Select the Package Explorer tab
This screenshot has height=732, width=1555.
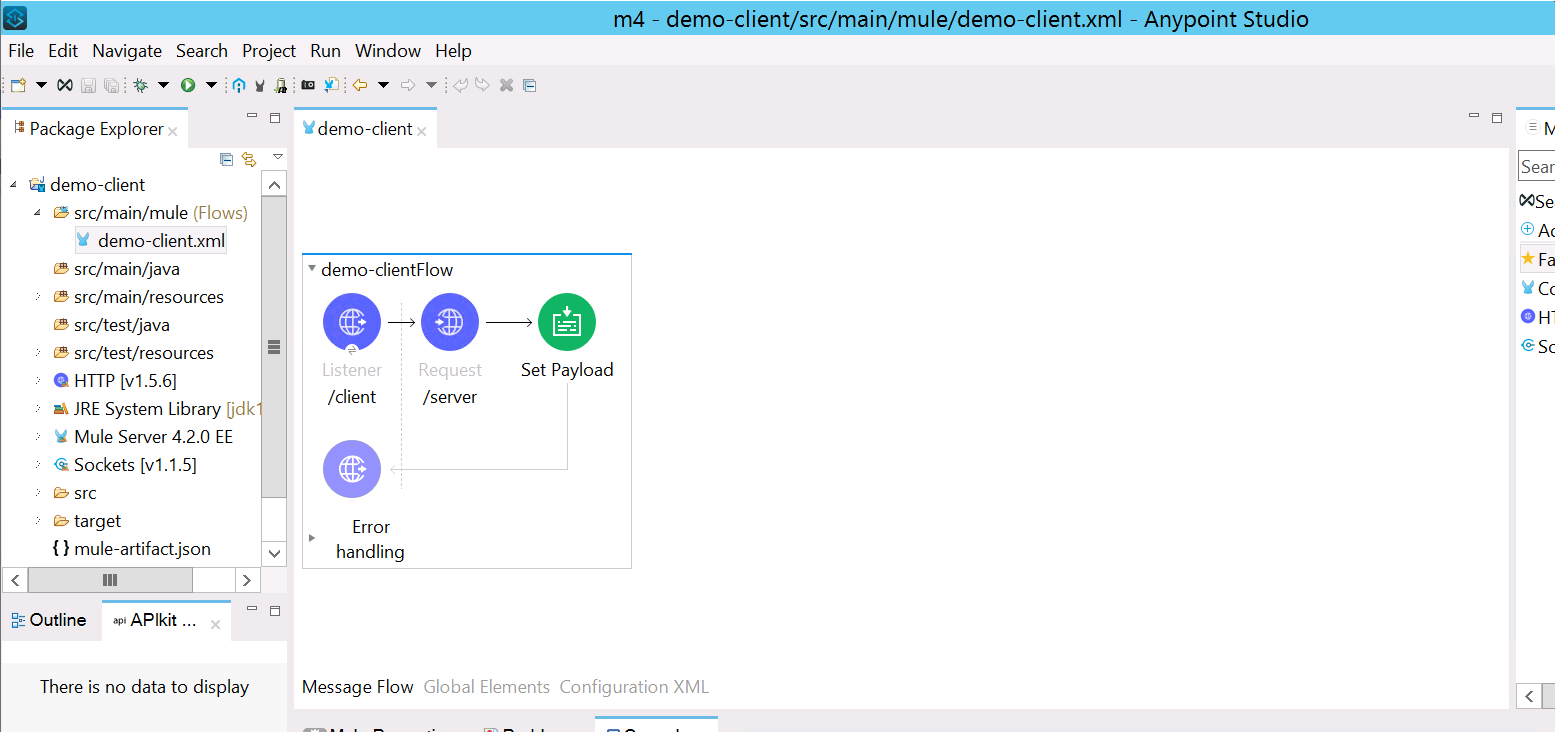tap(96, 129)
